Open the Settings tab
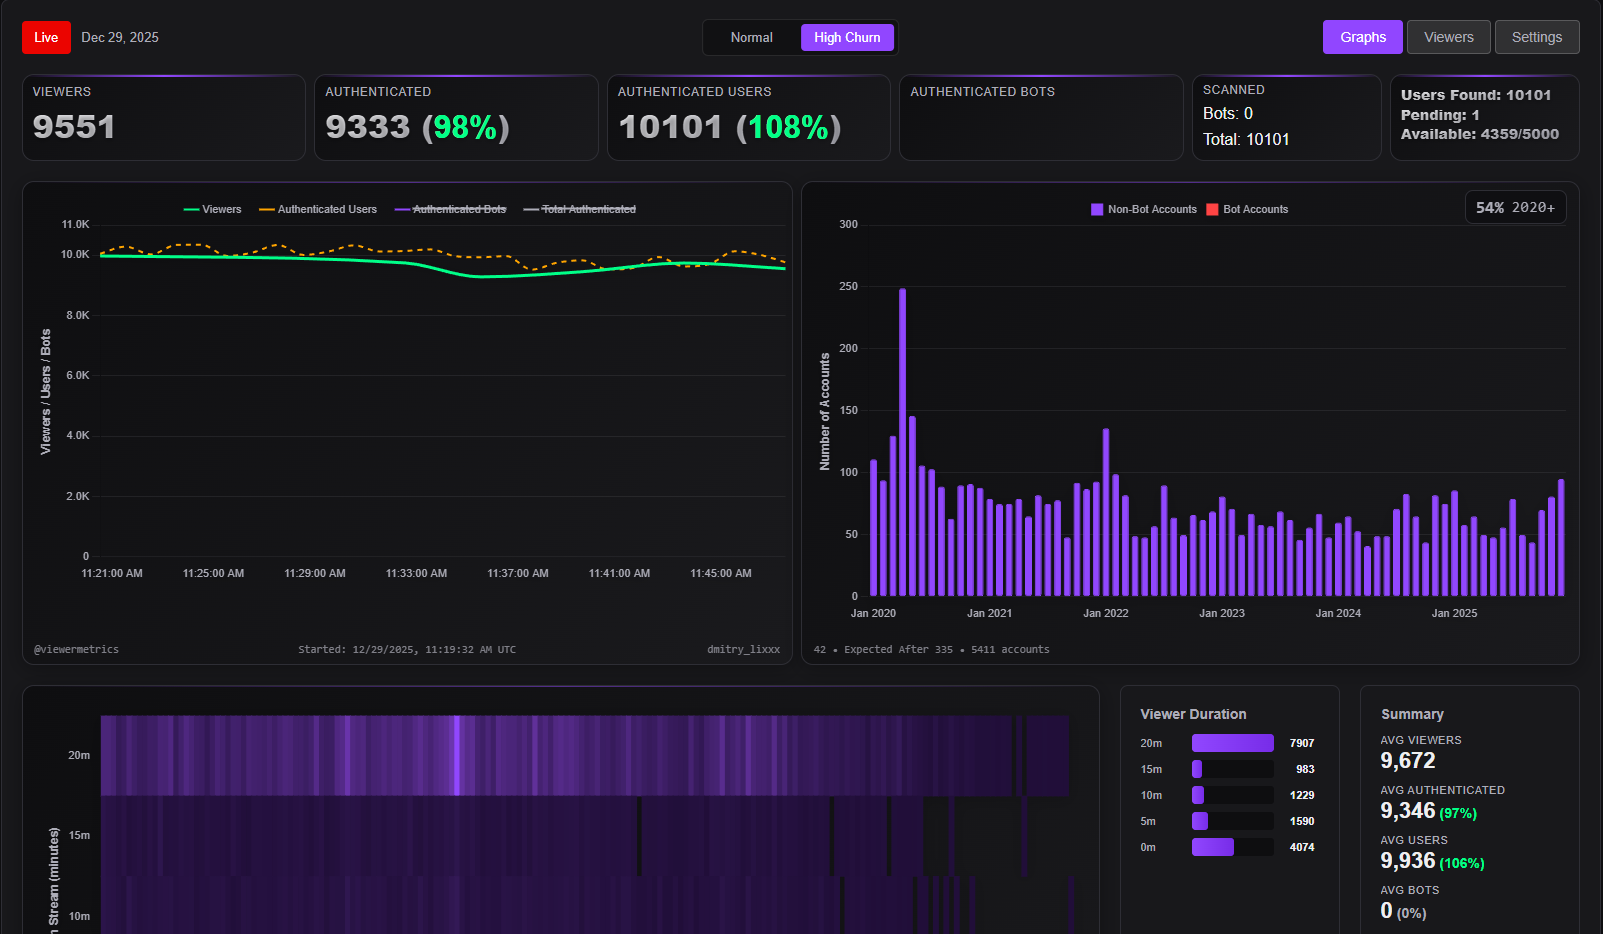 tap(1536, 37)
